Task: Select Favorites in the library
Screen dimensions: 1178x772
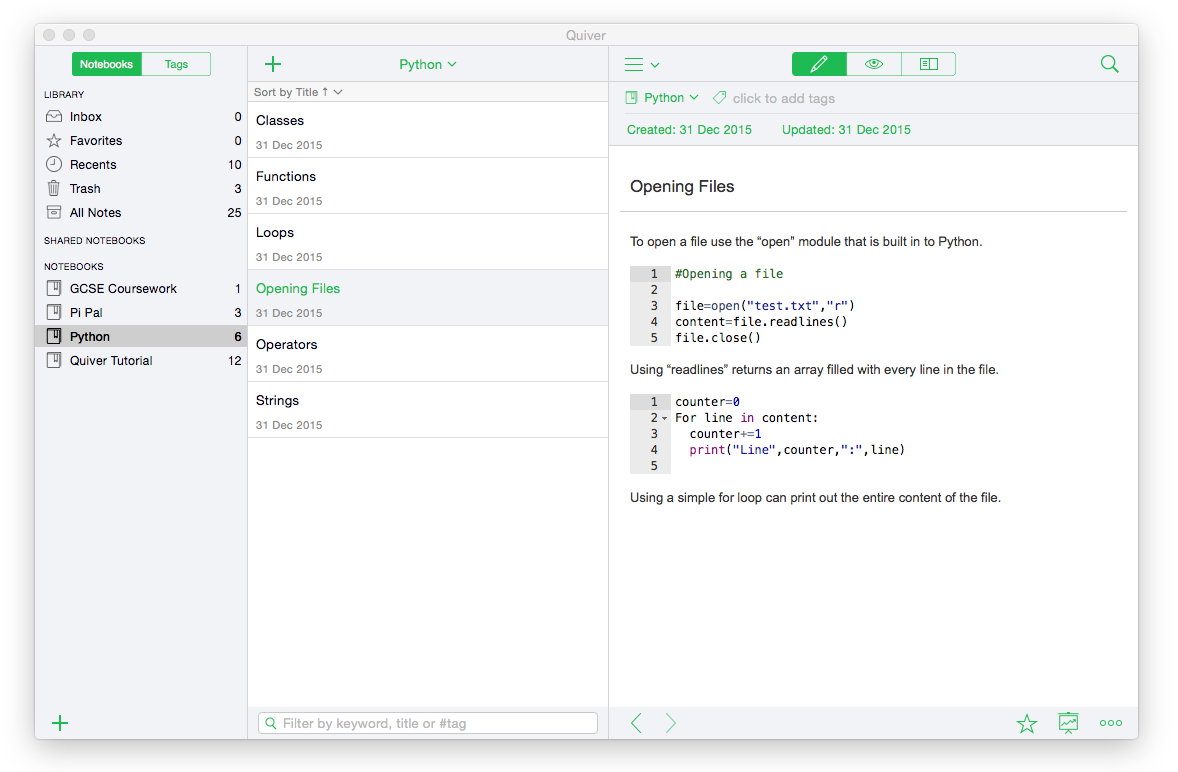Action: [x=141, y=140]
